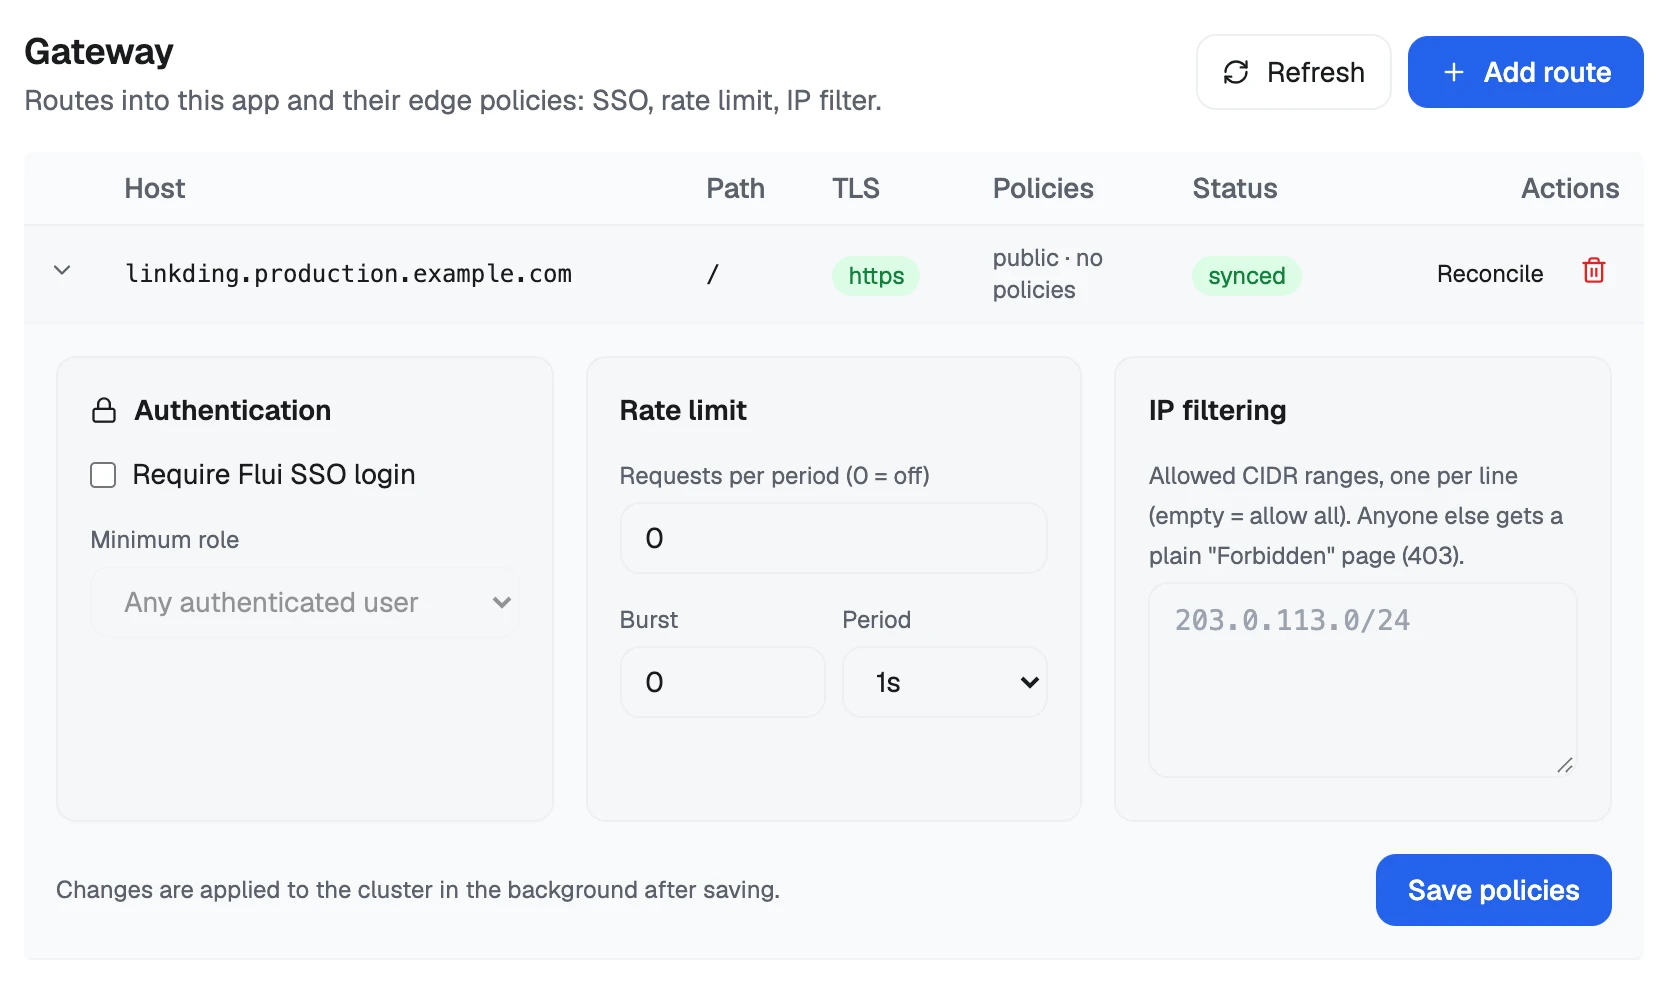Collapse the linkding.production.example.com row chevron
This screenshot has height=984, width=1668.
coord(62,271)
